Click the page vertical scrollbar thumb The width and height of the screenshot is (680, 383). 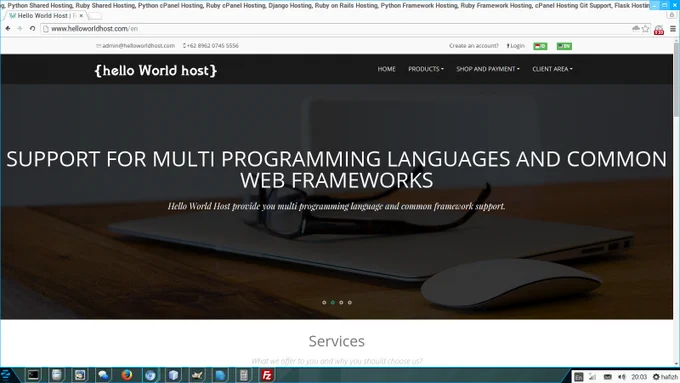pos(676,79)
